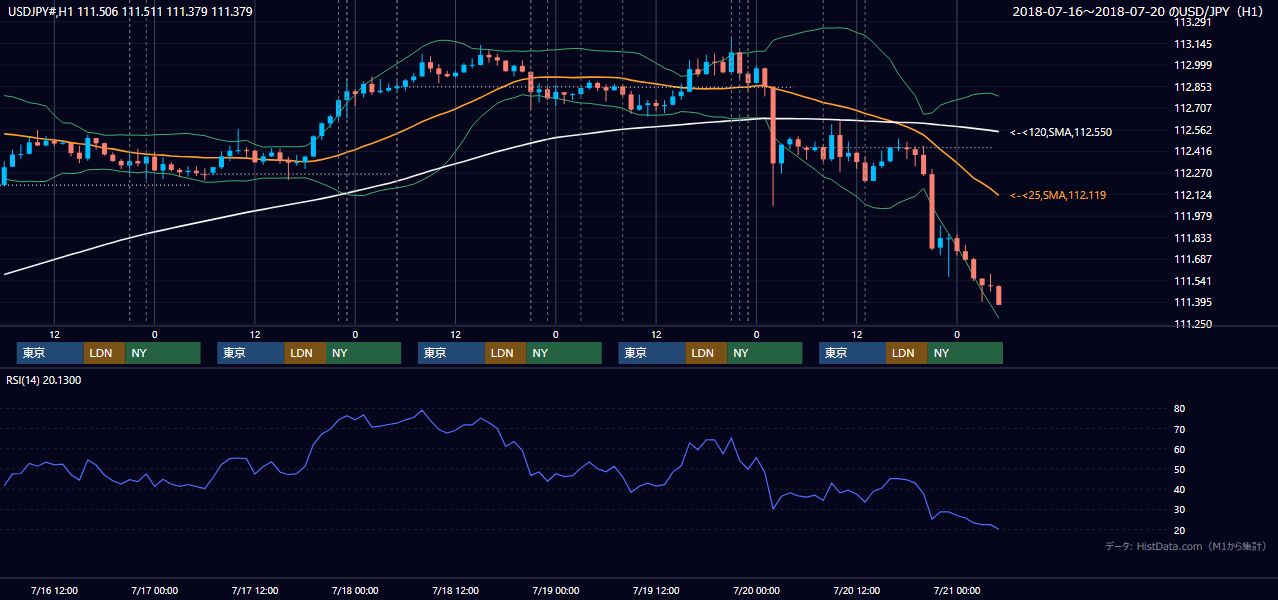Click the RSI 70 scale label
The width and height of the screenshot is (1278, 600).
coord(1180,429)
